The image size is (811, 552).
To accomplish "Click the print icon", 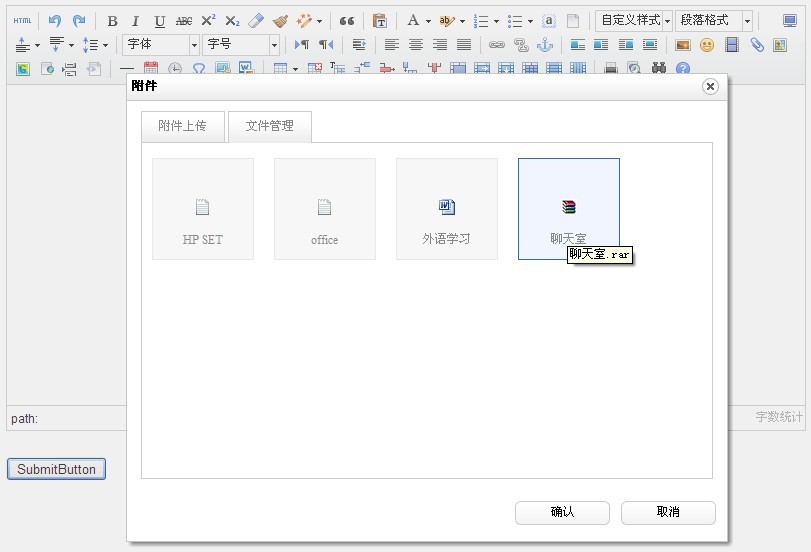I will [x=611, y=68].
